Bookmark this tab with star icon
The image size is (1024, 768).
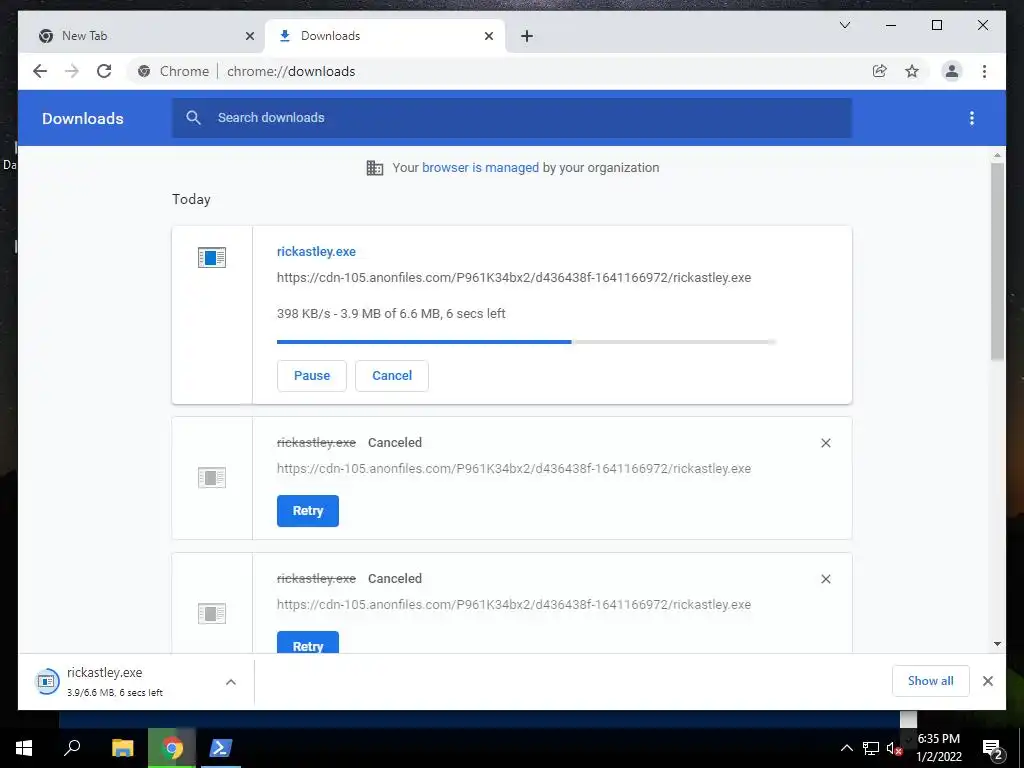click(912, 71)
